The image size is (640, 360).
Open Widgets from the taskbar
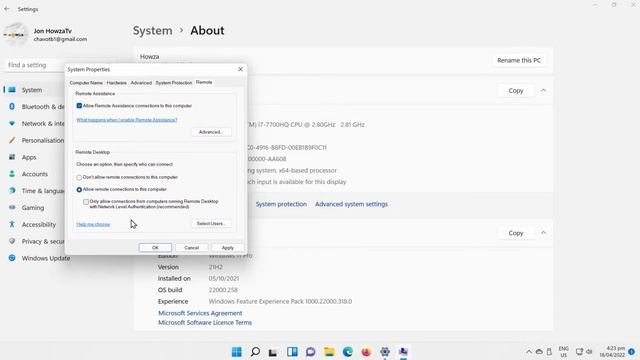292,351
